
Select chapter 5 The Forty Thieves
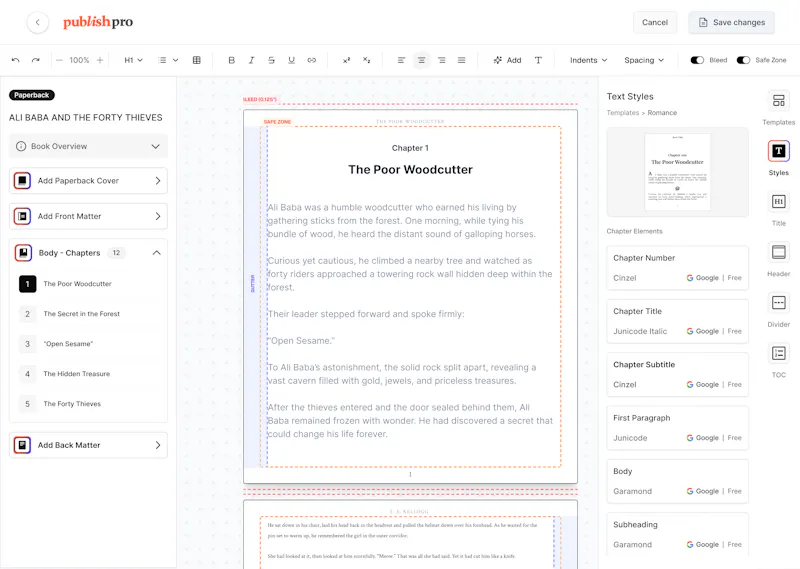88,404
